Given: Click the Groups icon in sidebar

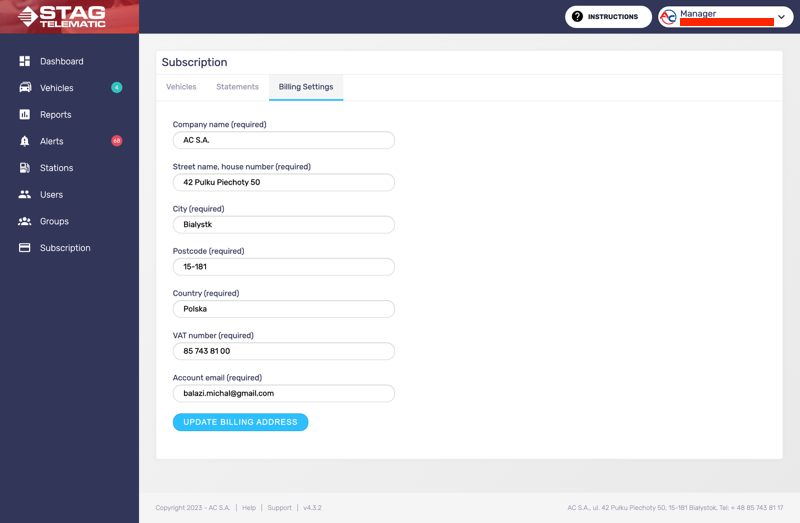Looking at the screenshot, I should (x=24, y=221).
